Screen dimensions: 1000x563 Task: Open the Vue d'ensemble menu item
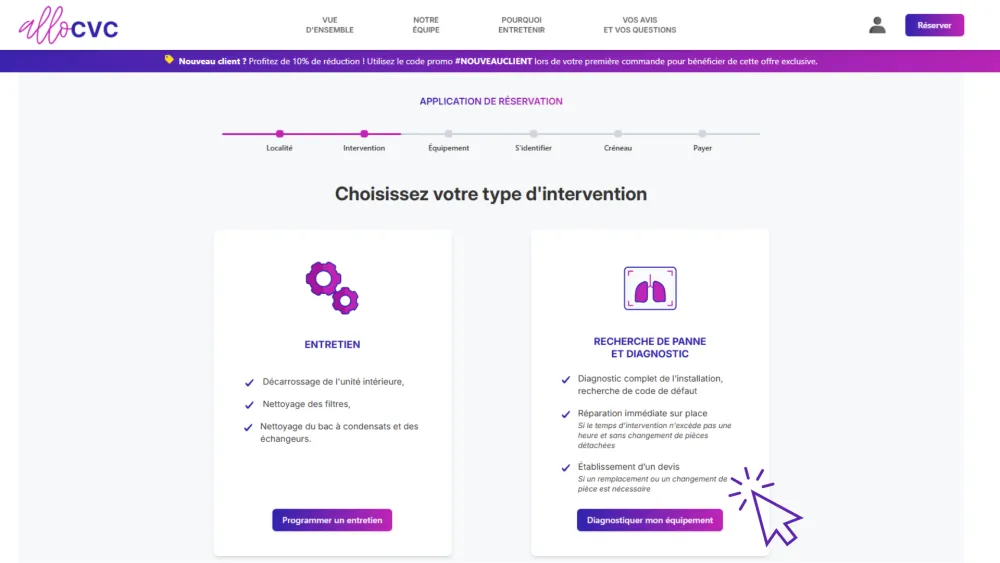330,25
